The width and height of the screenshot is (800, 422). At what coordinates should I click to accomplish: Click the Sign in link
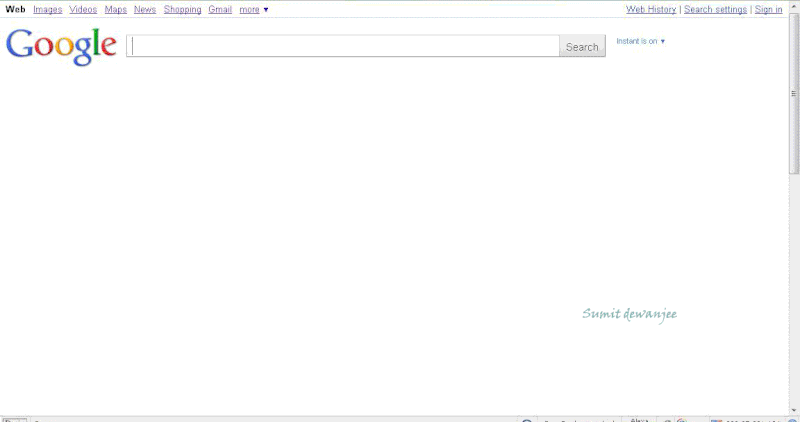click(768, 9)
